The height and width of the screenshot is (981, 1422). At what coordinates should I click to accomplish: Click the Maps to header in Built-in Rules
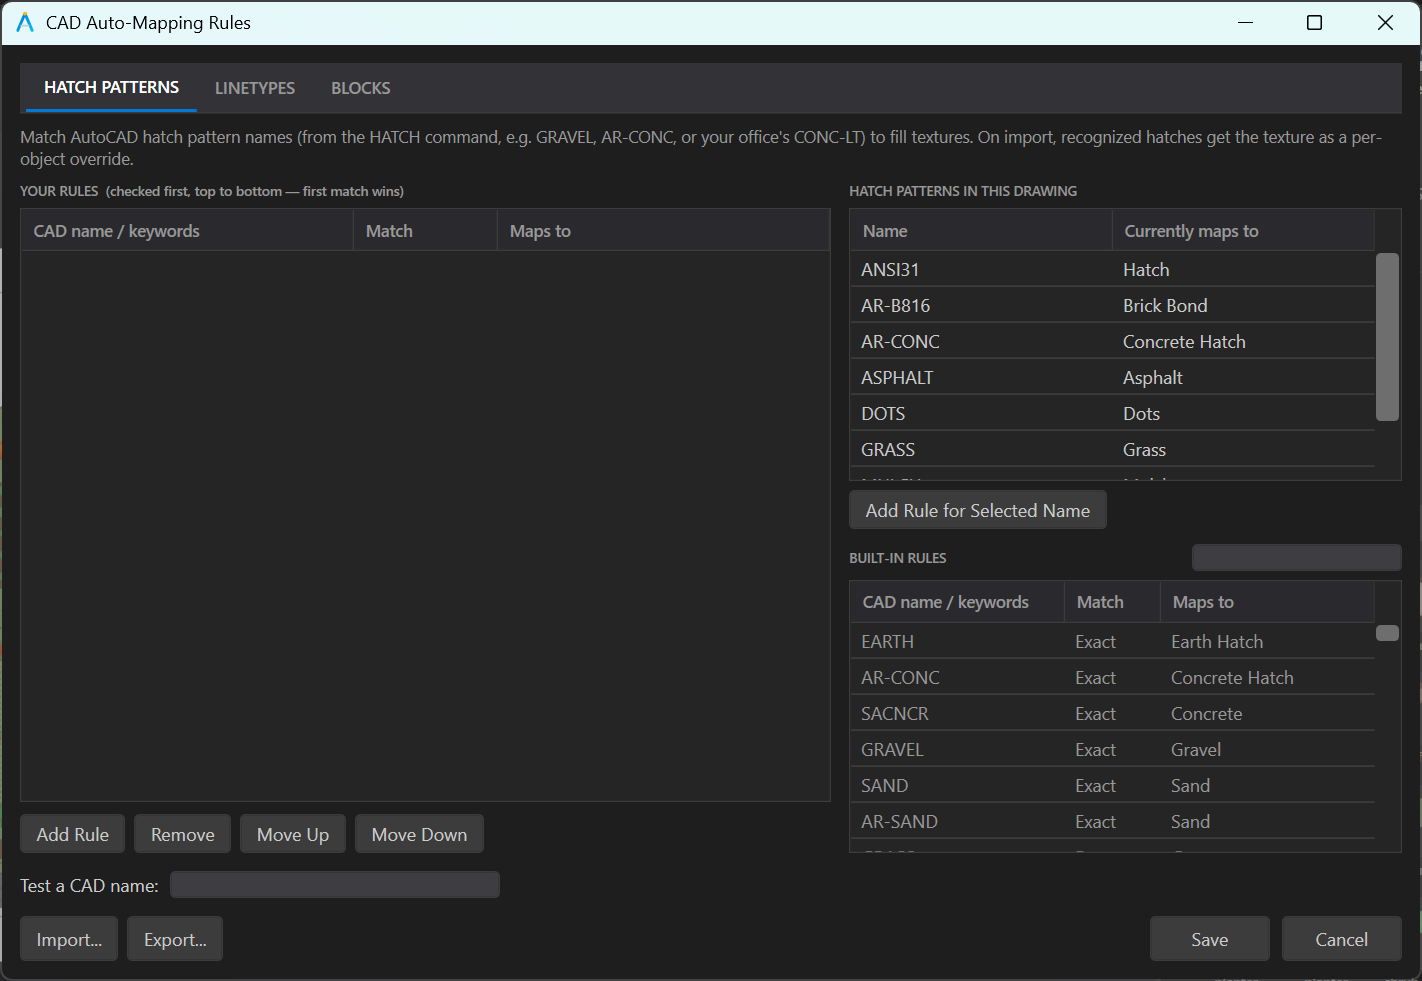tap(1267, 601)
